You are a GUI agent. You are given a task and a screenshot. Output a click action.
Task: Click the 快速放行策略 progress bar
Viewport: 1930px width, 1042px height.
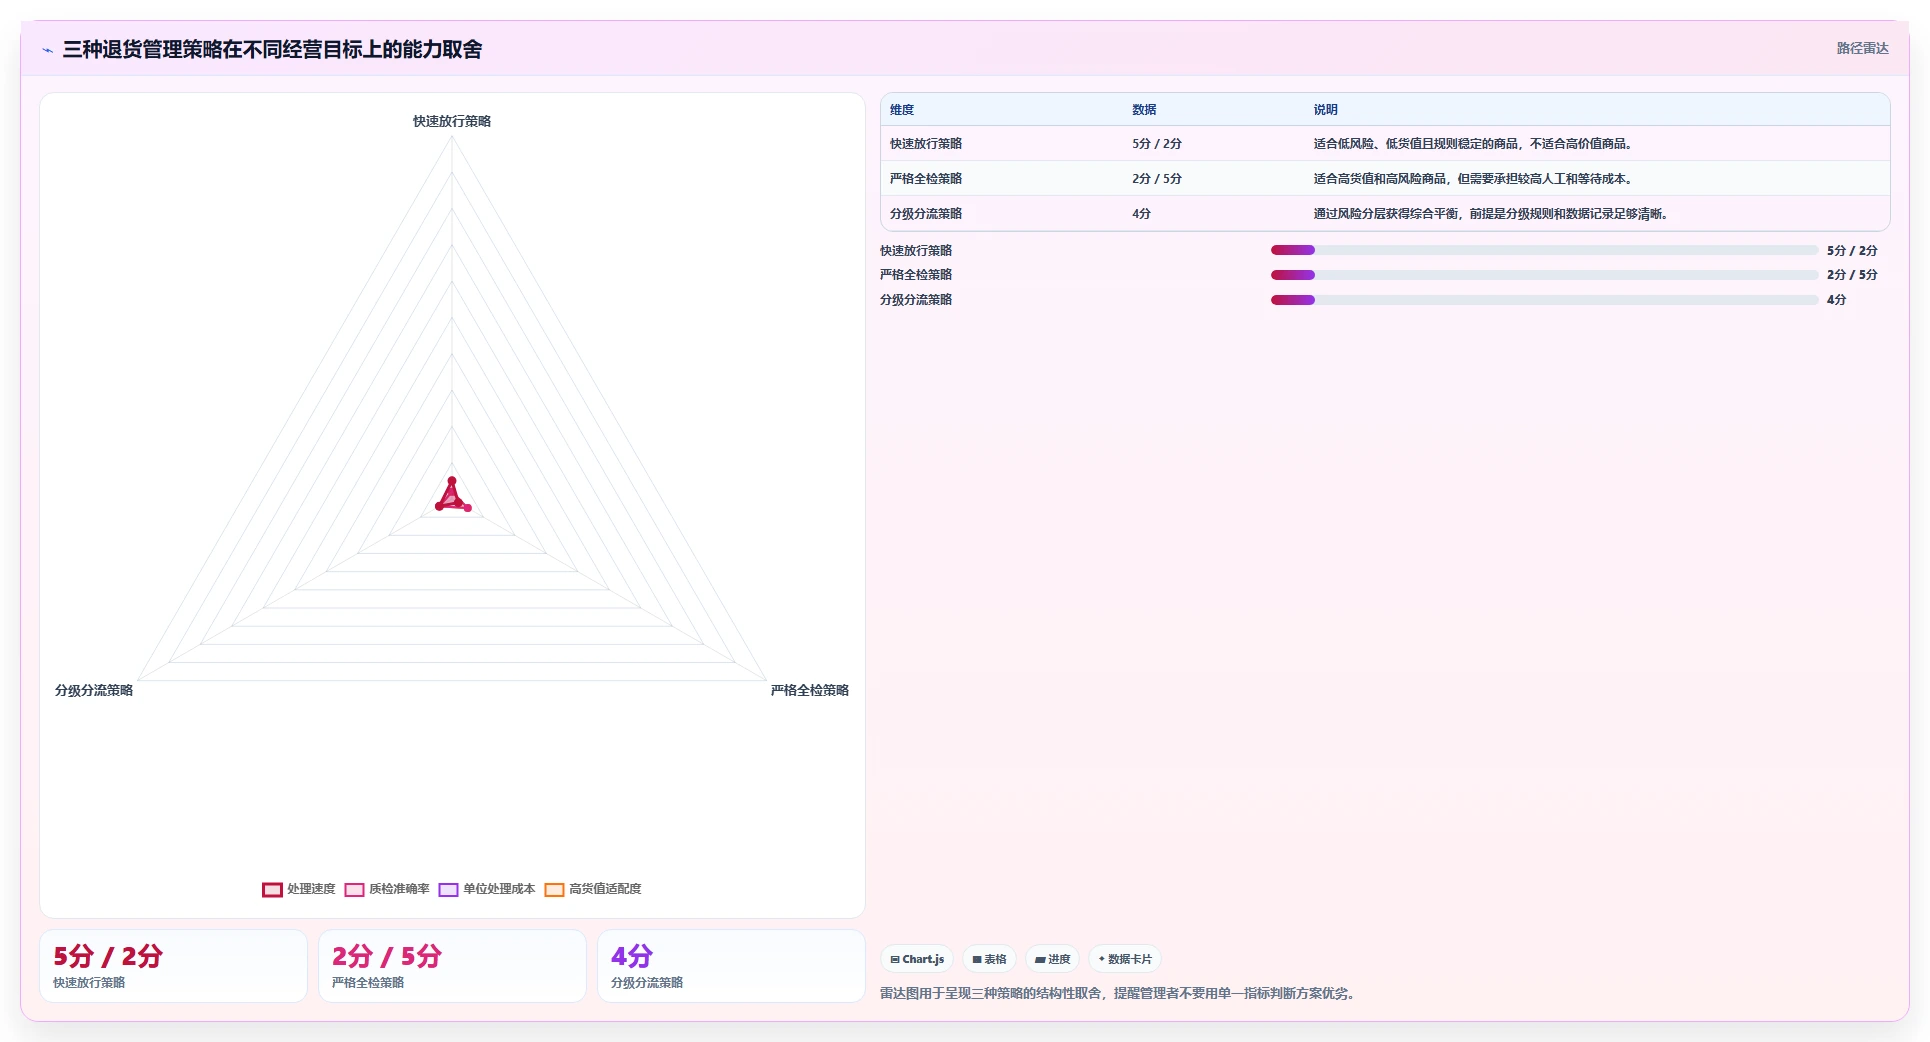pyautogui.click(x=1544, y=250)
